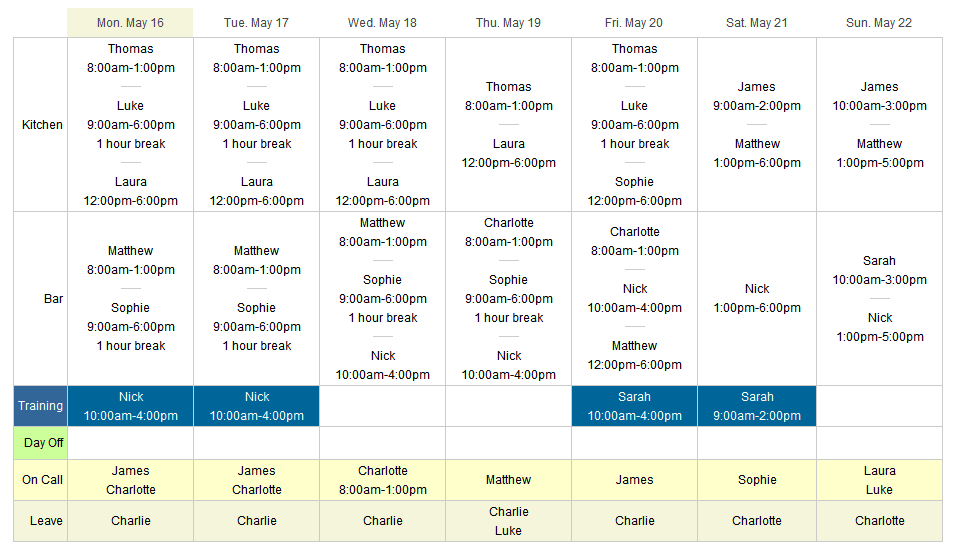956x555 pixels.
Task: Click the empty Wednesday Training cell
Action: (382, 406)
